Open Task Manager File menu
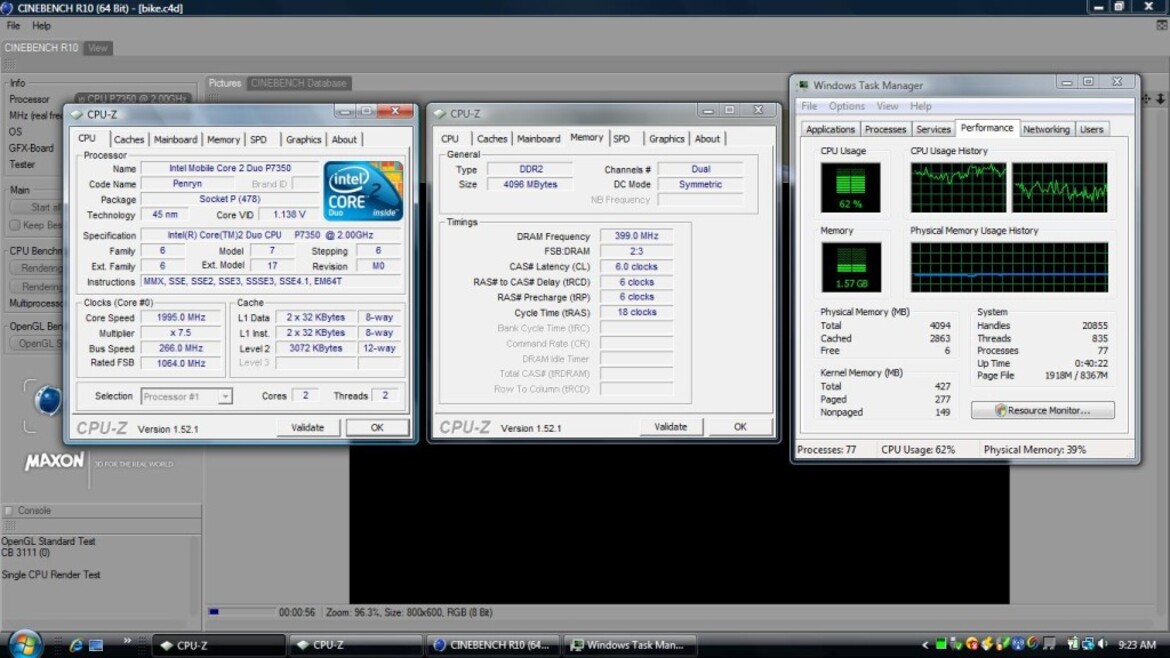The image size is (1170, 658). click(x=809, y=106)
